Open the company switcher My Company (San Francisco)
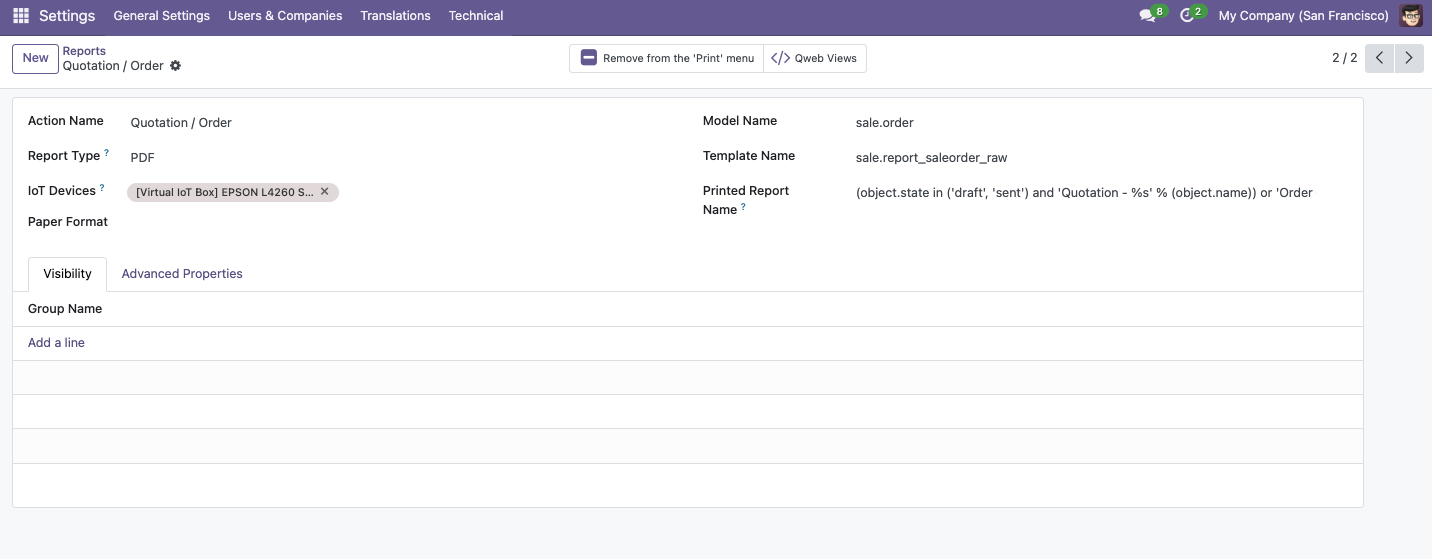1432x559 pixels. point(1304,16)
